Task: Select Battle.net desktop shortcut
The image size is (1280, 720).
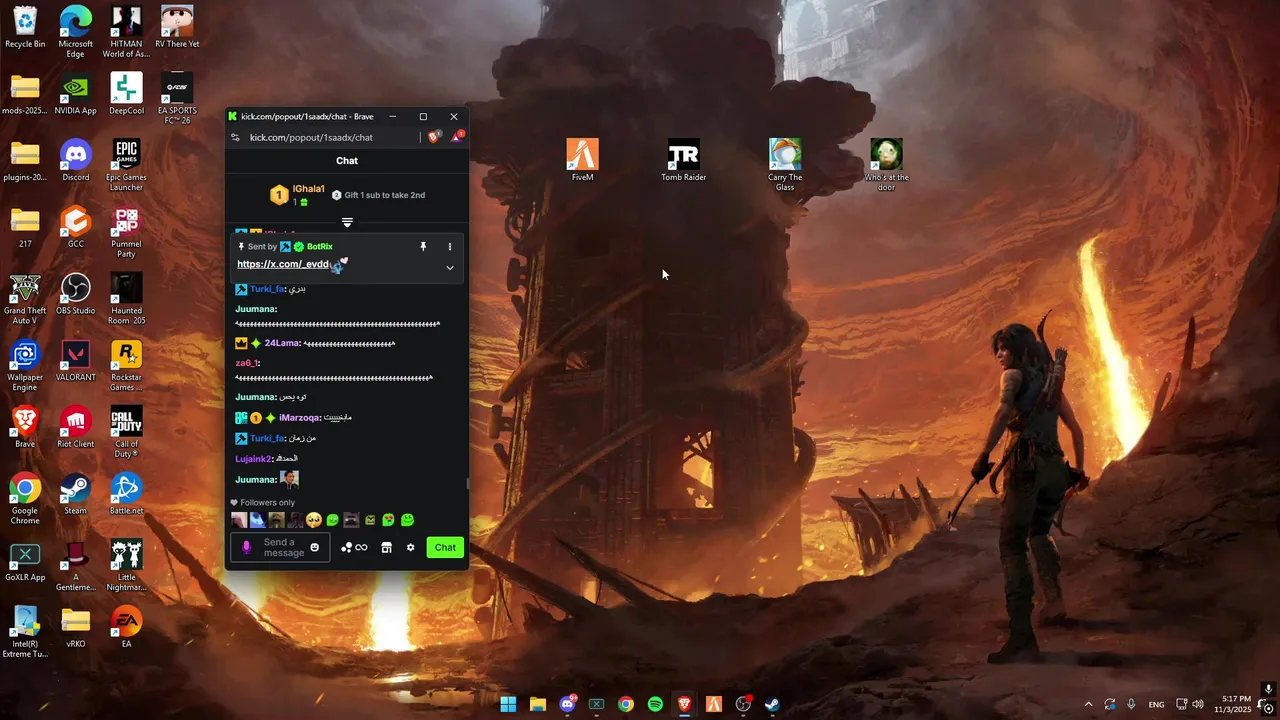Action: tap(126, 494)
